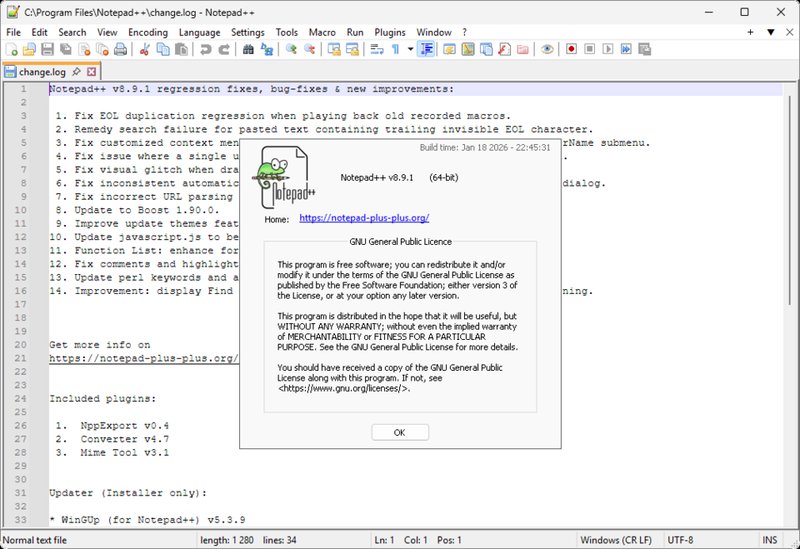Open the Settings menu
Screen dimensions: 800x549
point(247,32)
